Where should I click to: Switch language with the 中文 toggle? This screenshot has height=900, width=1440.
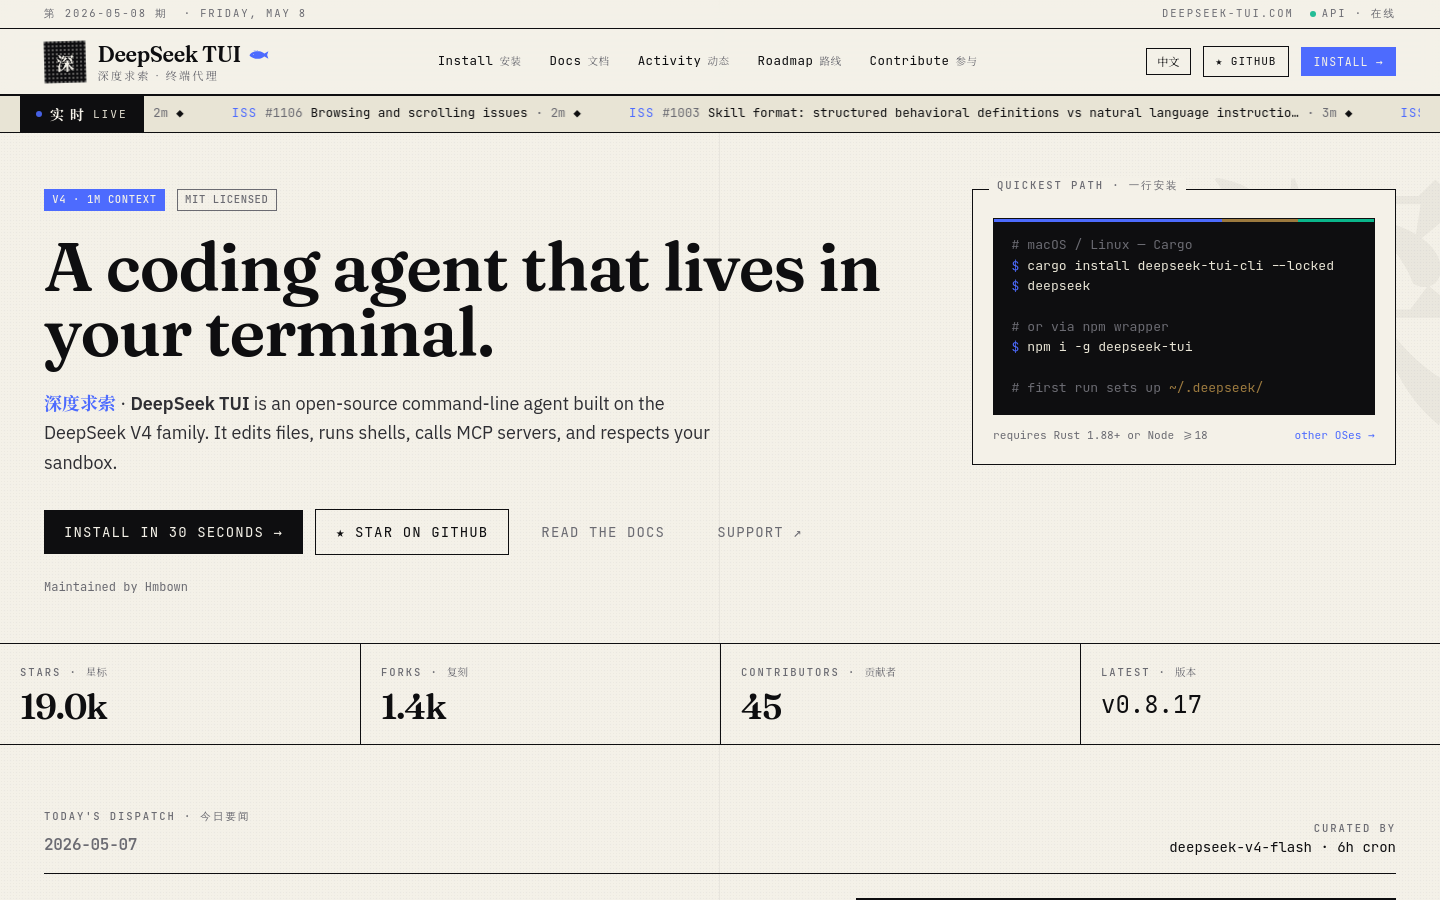[1168, 62]
